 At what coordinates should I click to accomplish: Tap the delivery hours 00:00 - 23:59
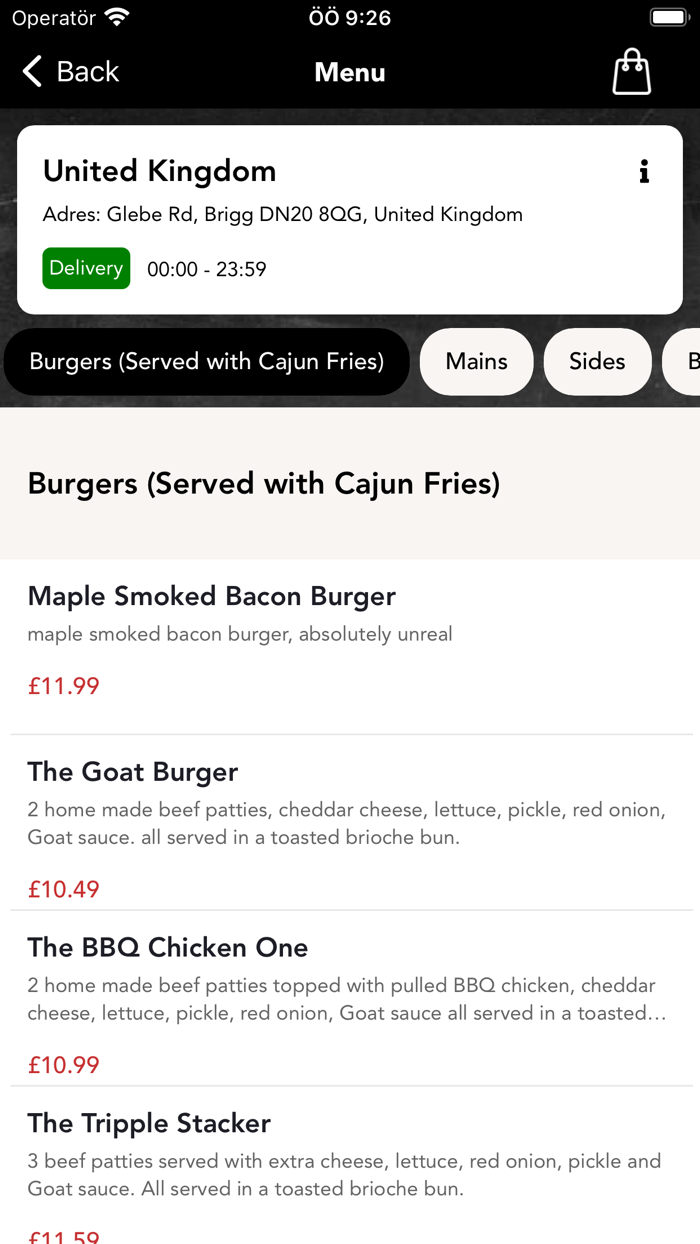click(206, 268)
